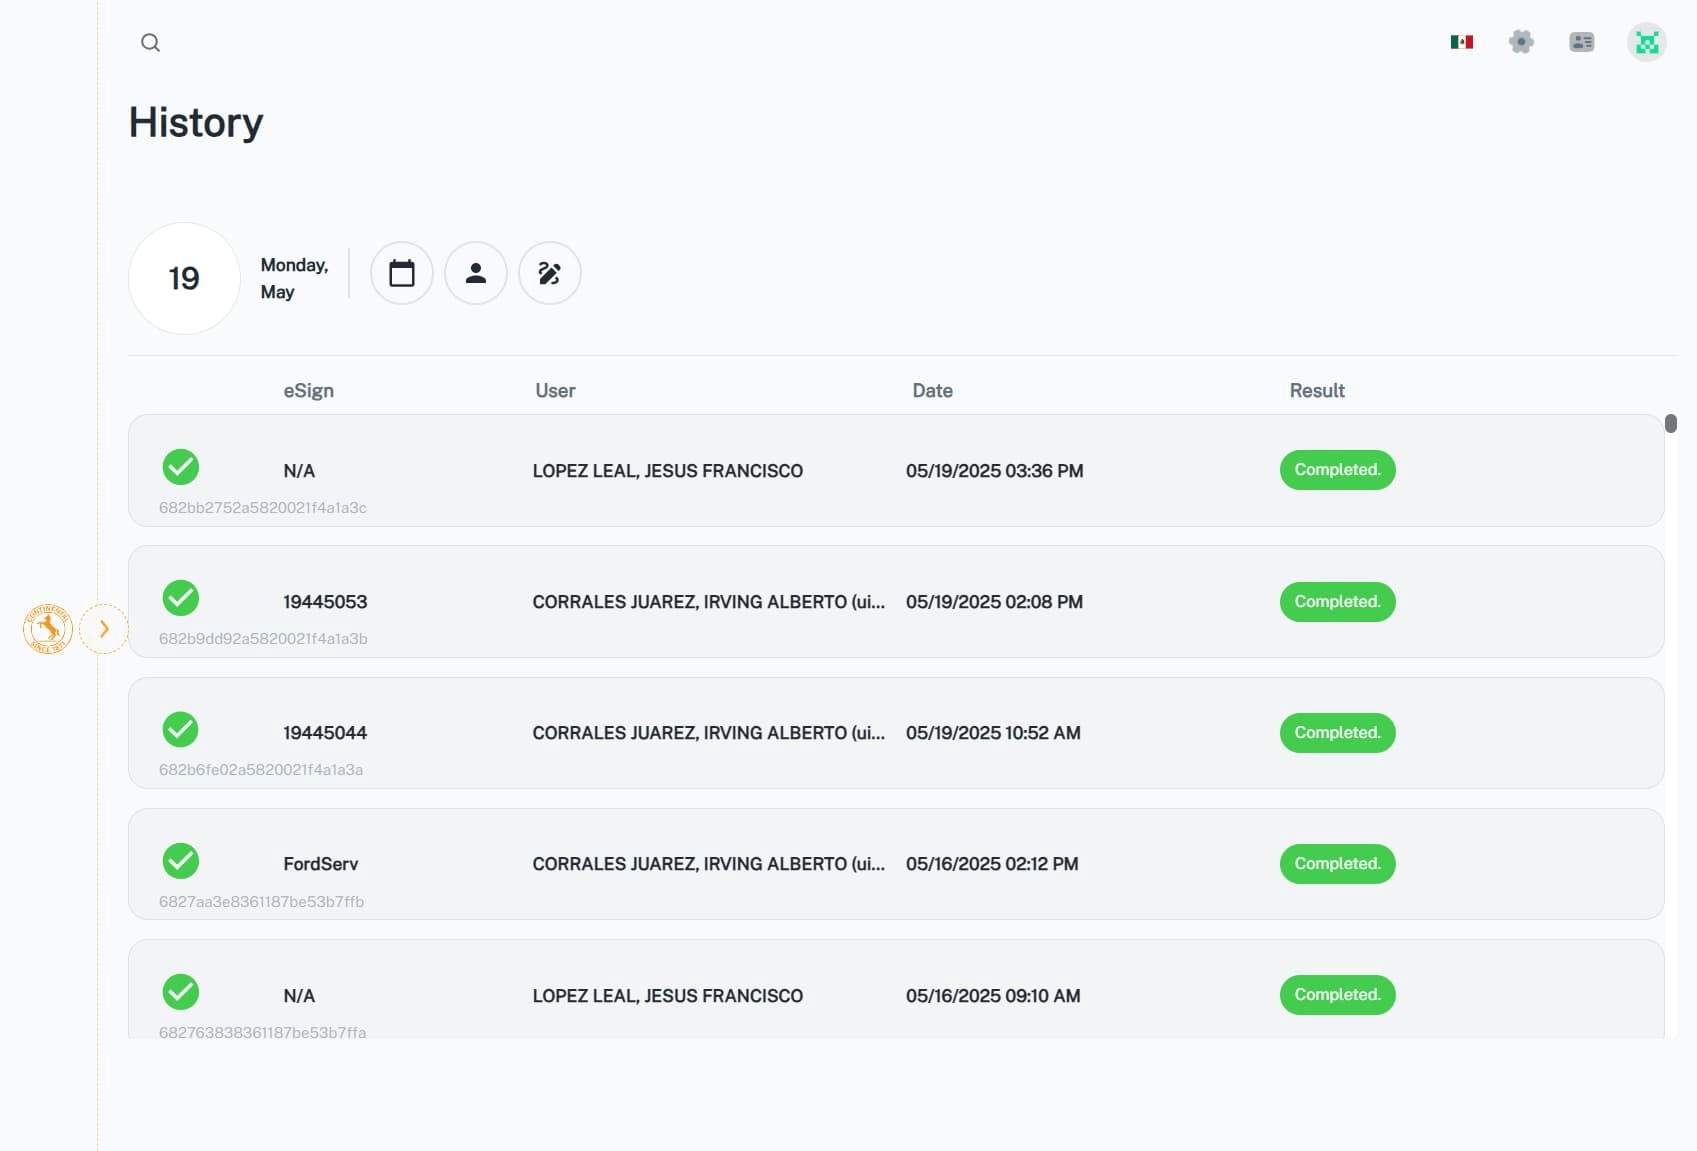Click the history list scrollbar thumb
The height and width of the screenshot is (1151, 1697).
pos(1670,424)
